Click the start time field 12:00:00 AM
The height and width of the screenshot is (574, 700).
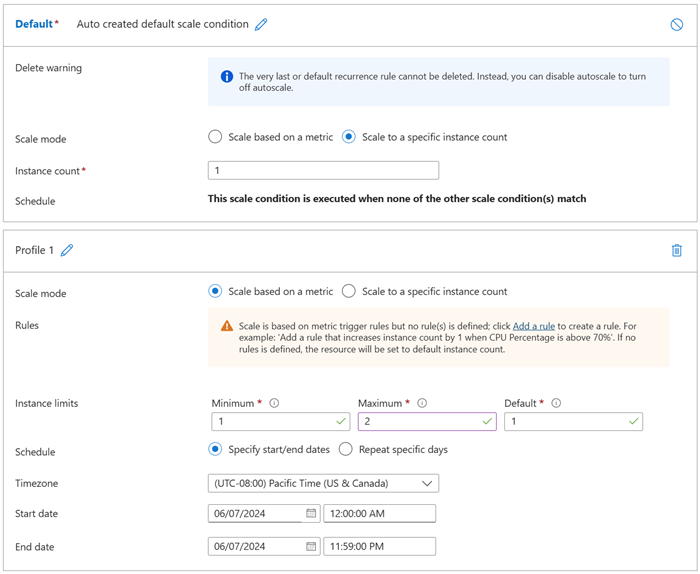click(379, 513)
